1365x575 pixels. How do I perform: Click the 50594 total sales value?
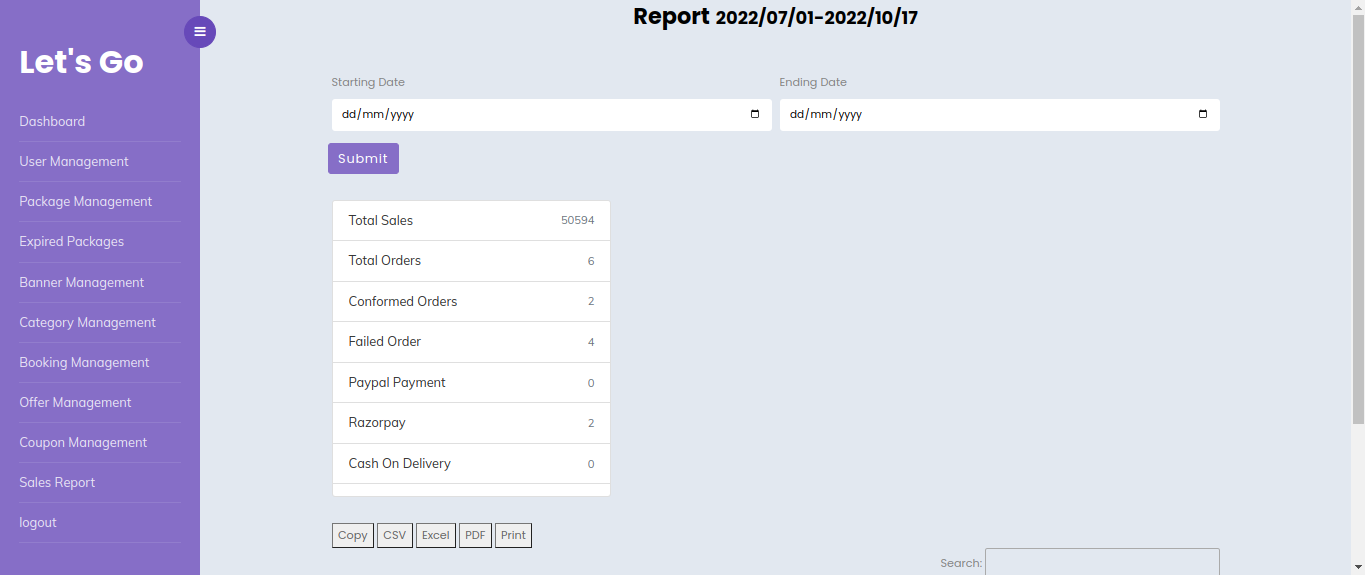click(x=578, y=220)
